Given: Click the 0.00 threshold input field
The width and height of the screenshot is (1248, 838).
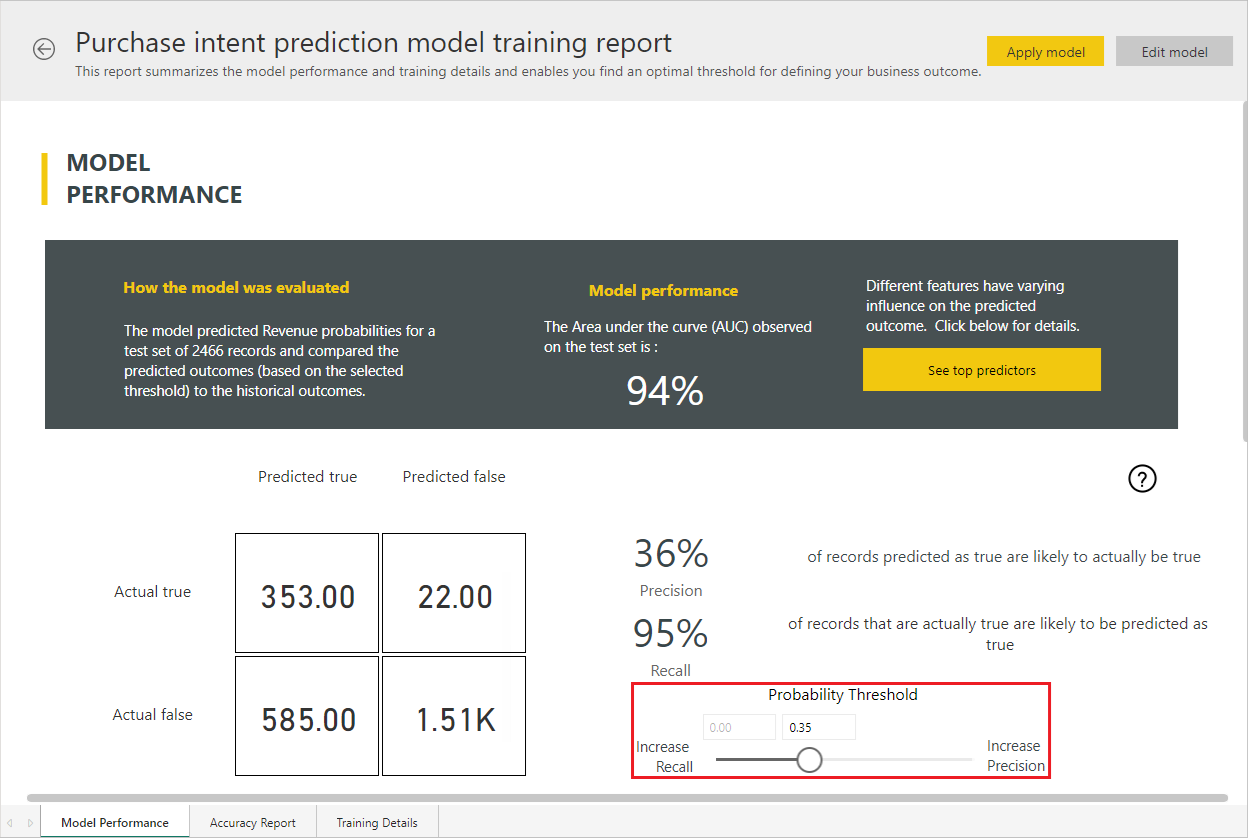Looking at the screenshot, I should (x=740, y=727).
